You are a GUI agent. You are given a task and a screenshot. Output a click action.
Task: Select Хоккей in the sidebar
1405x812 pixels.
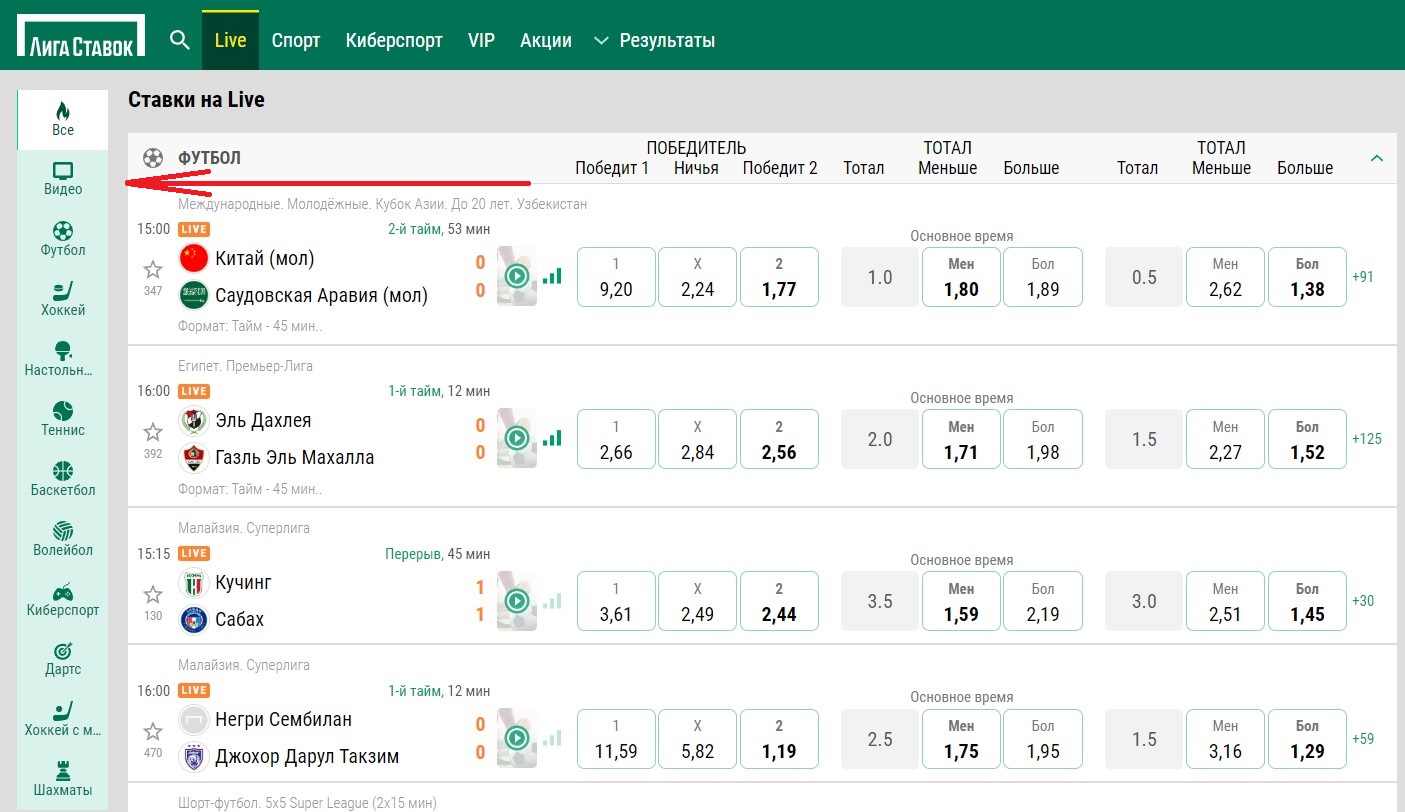[x=63, y=299]
